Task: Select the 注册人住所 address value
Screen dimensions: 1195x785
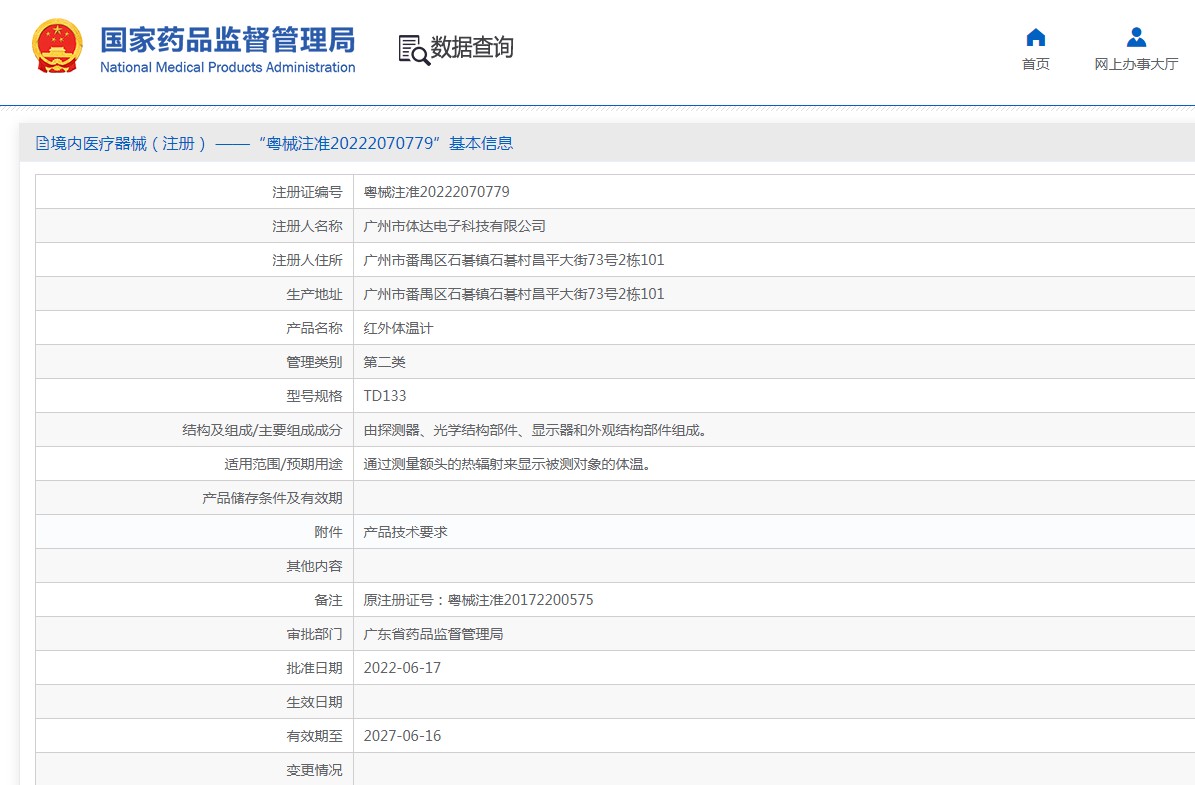Action: point(514,260)
